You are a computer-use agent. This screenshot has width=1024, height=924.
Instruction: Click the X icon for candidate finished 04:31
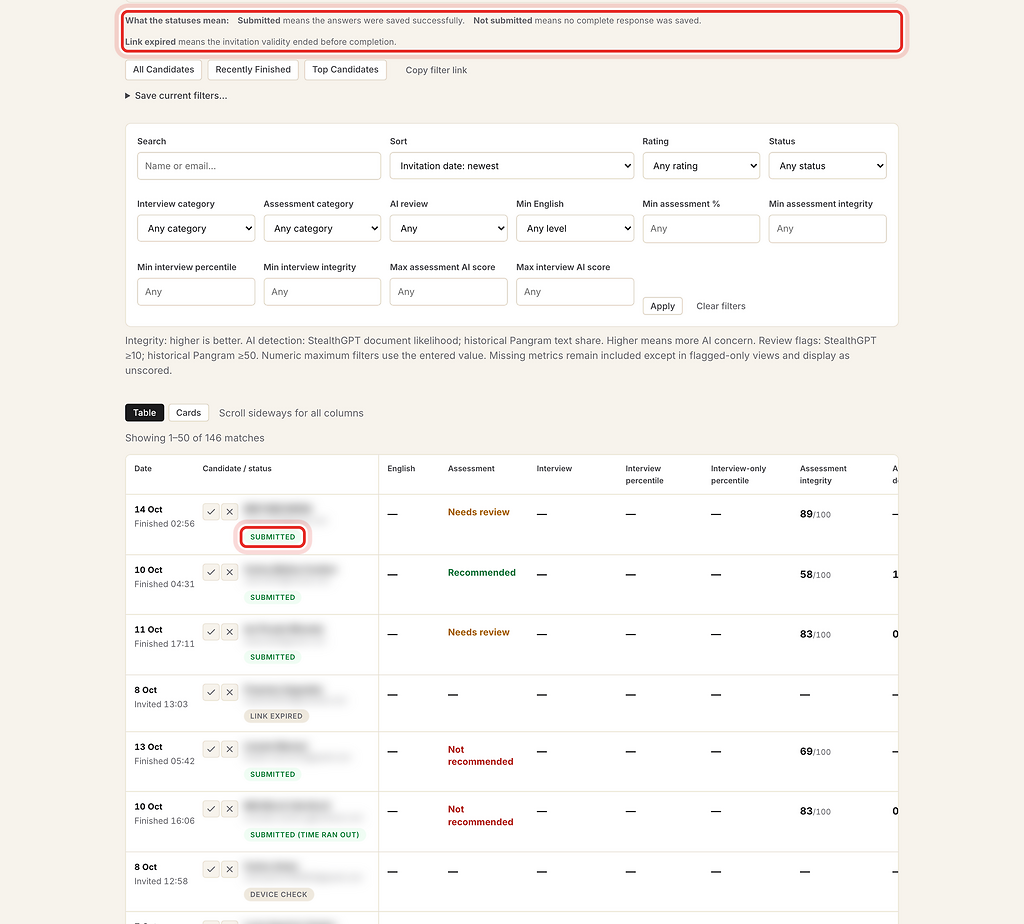tap(229, 572)
